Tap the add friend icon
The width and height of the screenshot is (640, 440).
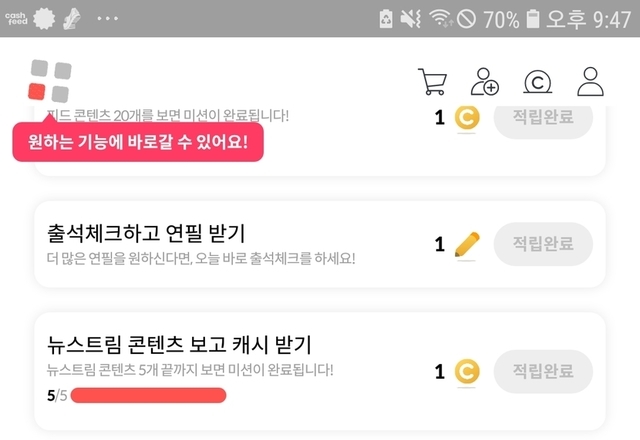[x=485, y=81]
